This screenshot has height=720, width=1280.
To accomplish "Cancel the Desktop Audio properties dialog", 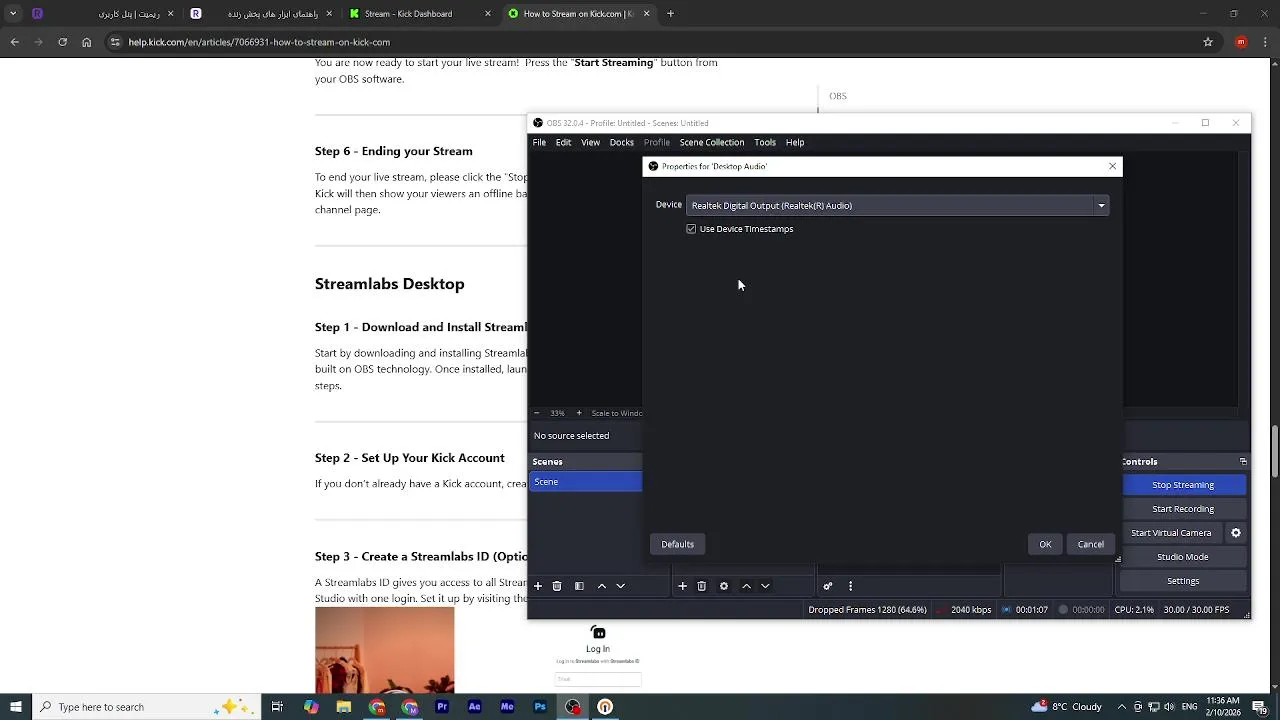I will (1091, 544).
